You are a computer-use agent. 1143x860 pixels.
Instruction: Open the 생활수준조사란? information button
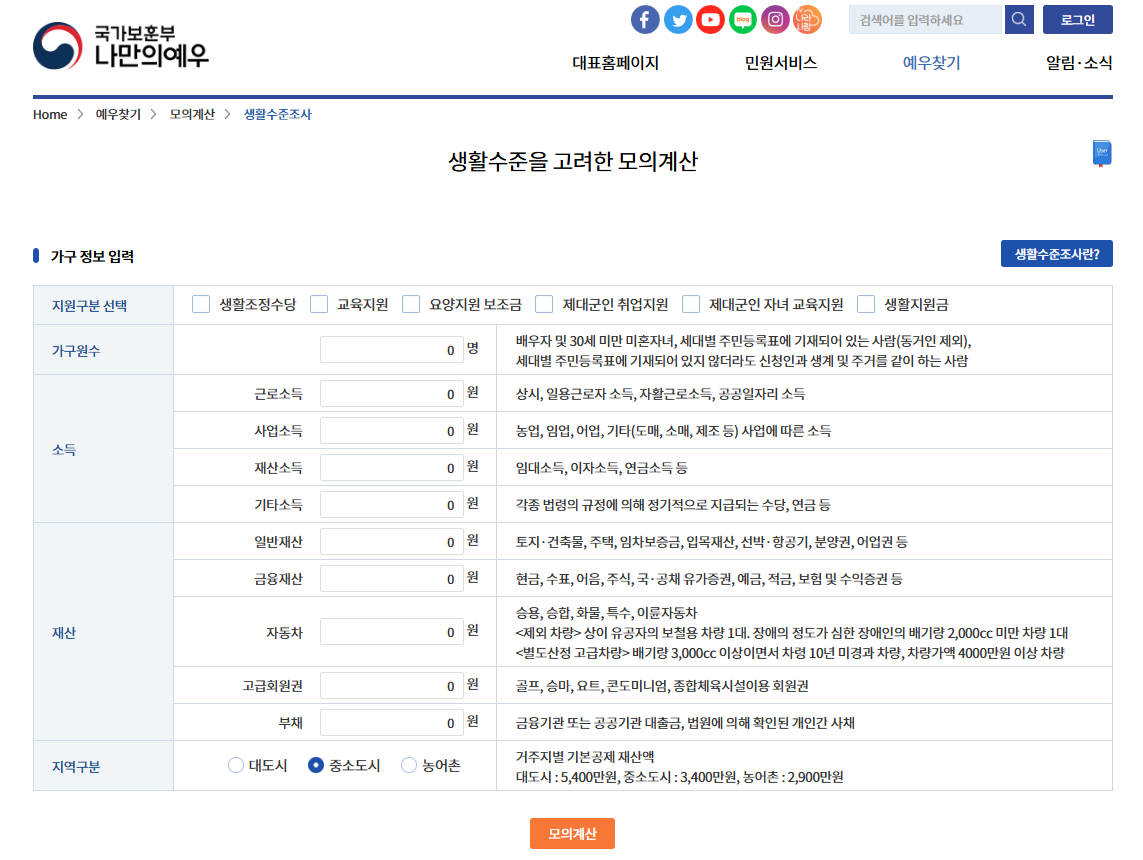[1057, 253]
